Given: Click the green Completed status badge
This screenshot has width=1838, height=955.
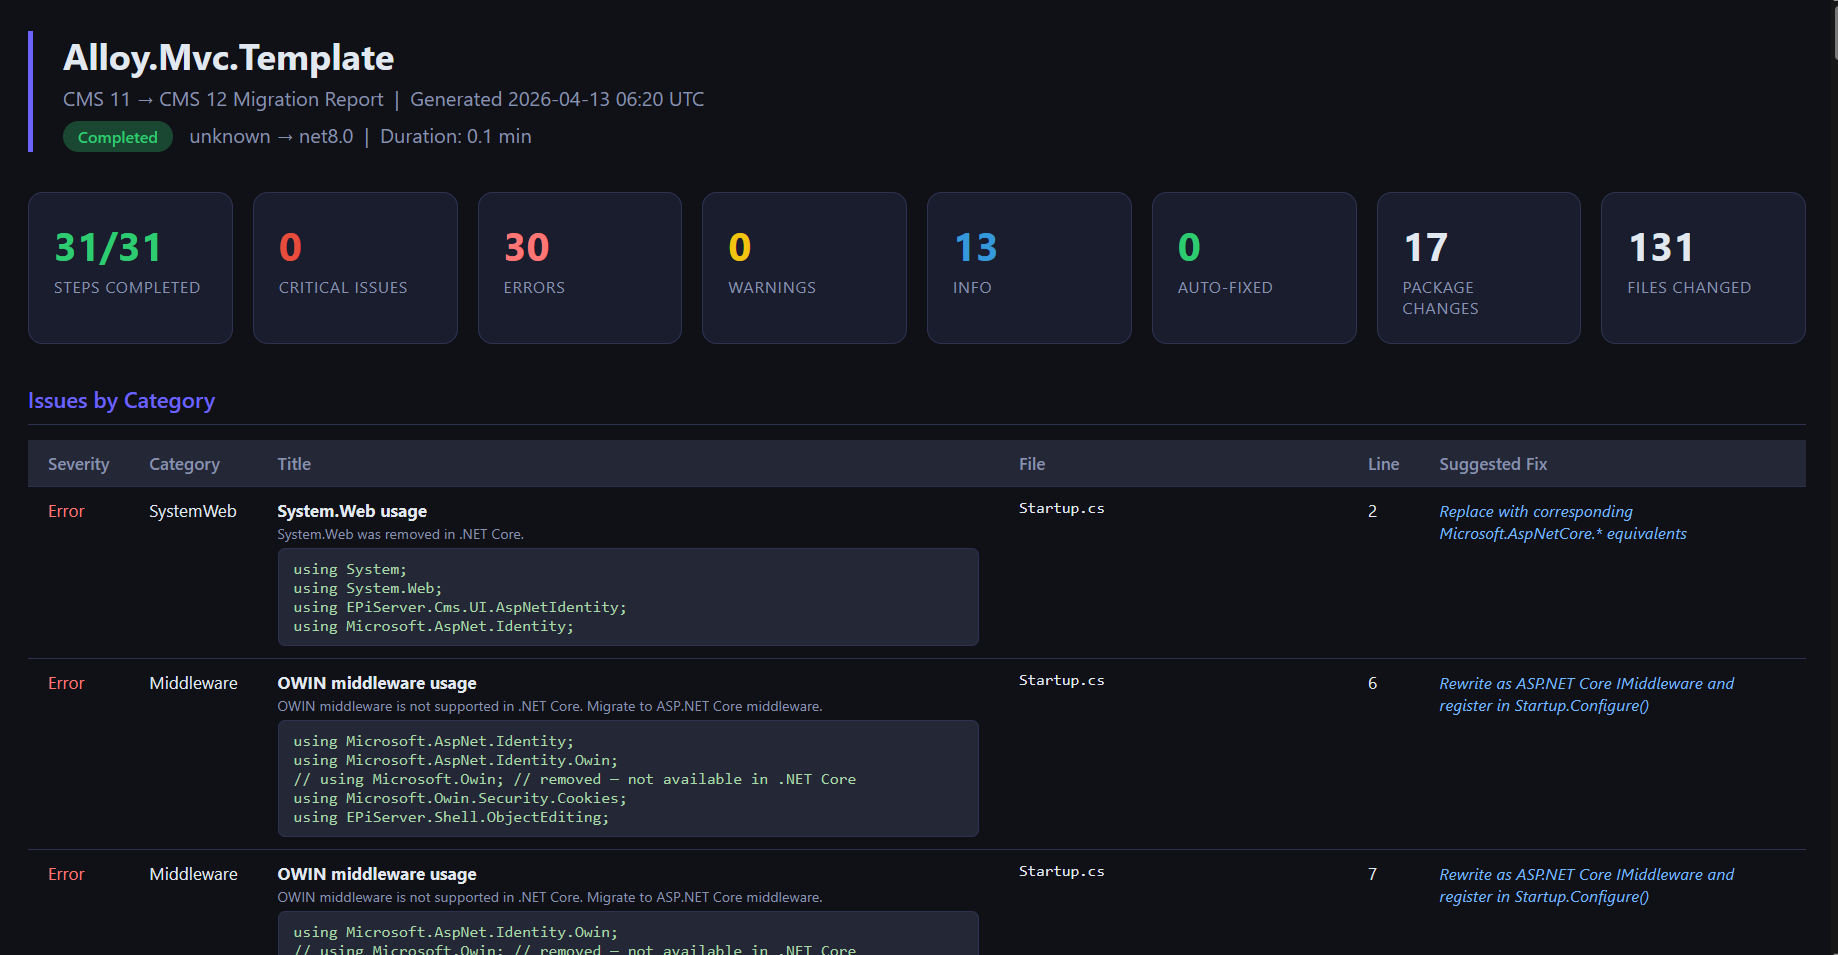Looking at the screenshot, I should [x=117, y=136].
